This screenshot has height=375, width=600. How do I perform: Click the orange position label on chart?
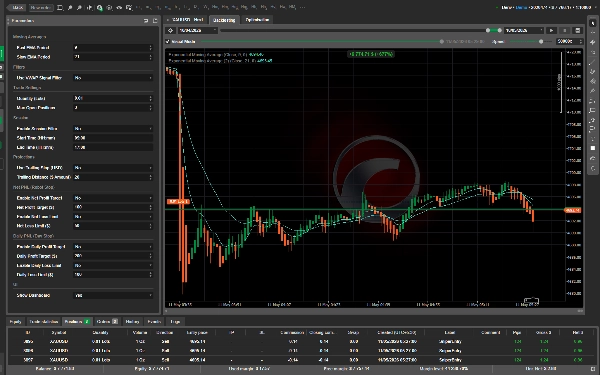(178, 201)
